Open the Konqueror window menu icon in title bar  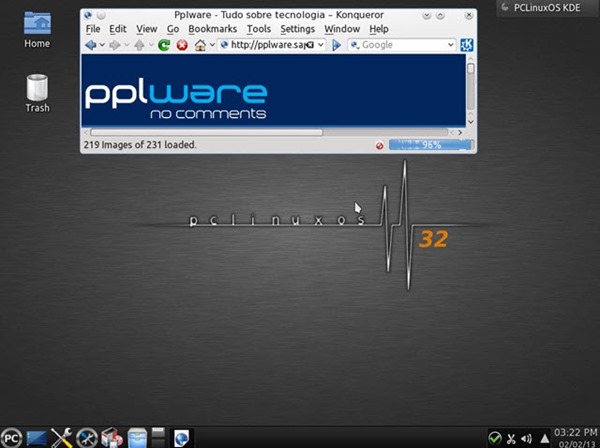tap(88, 15)
